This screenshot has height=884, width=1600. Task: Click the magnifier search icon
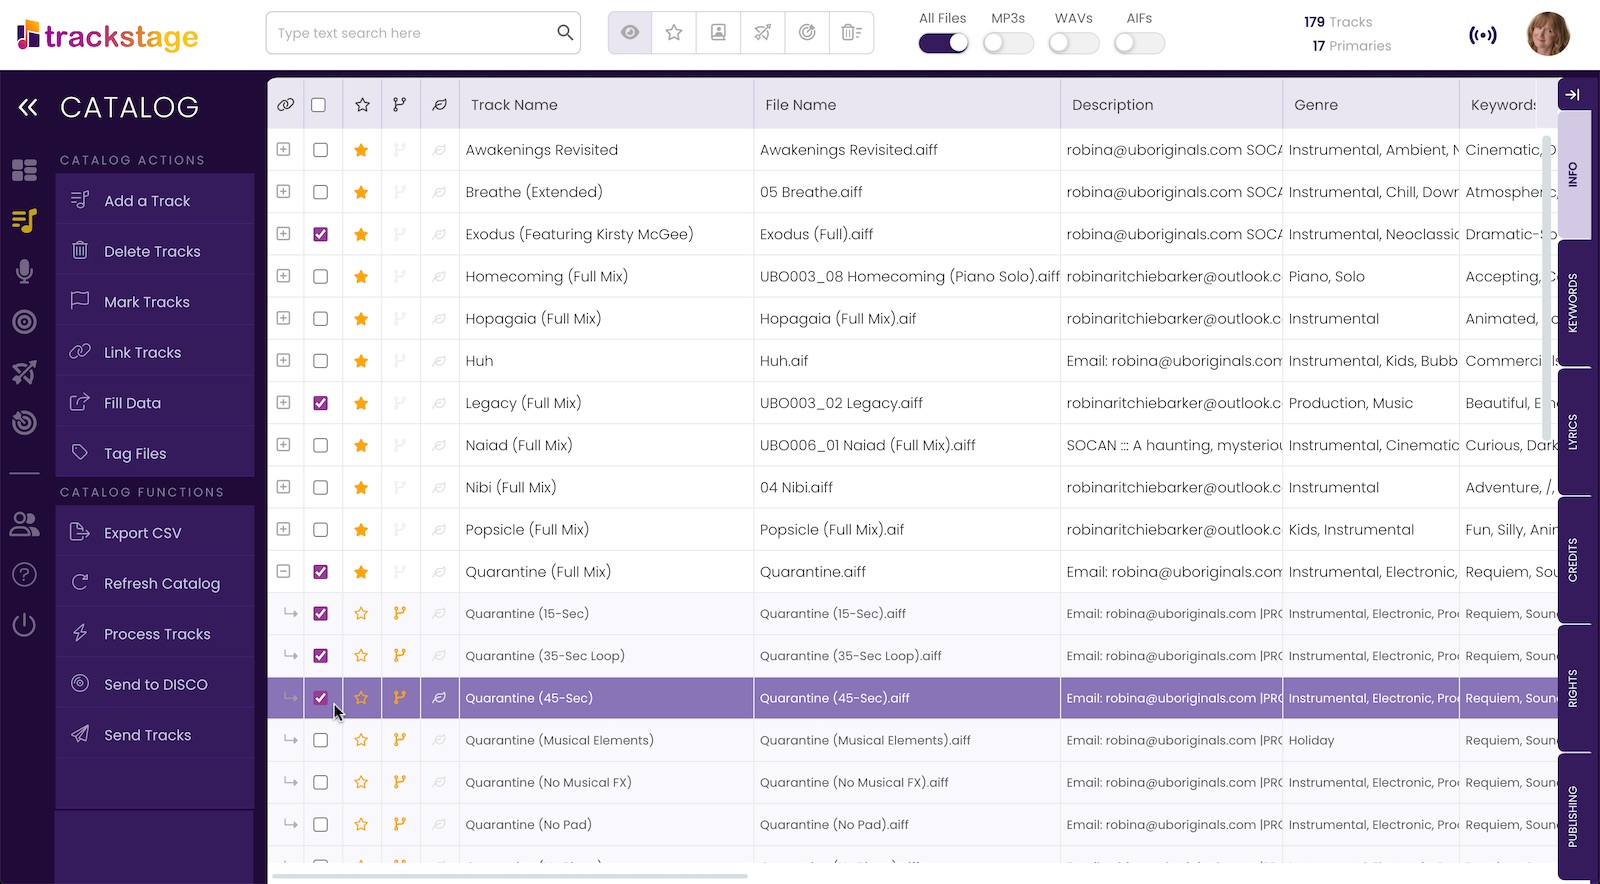(565, 32)
